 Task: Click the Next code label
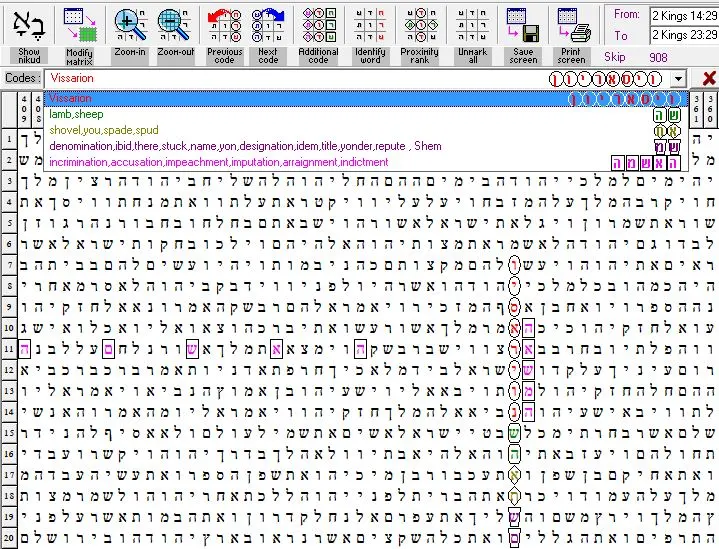point(268,56)
